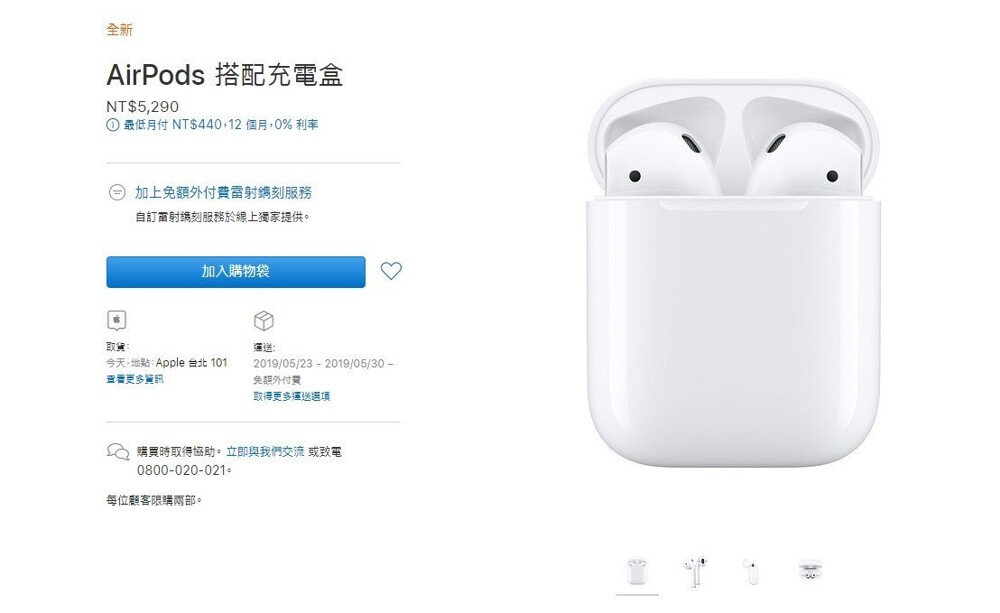Select the first thumbnail of the closed case
The height and width of the screenshot is (613, 1000).
click(636, 572)
